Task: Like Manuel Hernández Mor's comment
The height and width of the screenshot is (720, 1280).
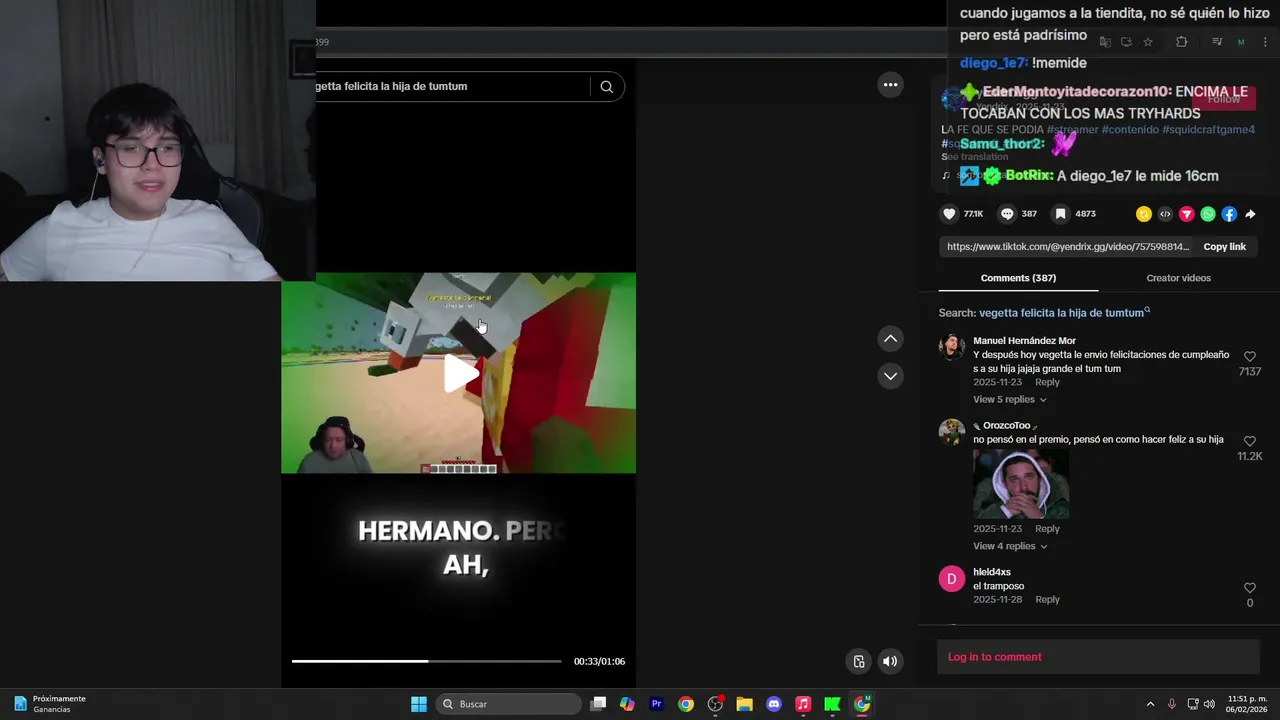Action: (x=1249, y=357)
